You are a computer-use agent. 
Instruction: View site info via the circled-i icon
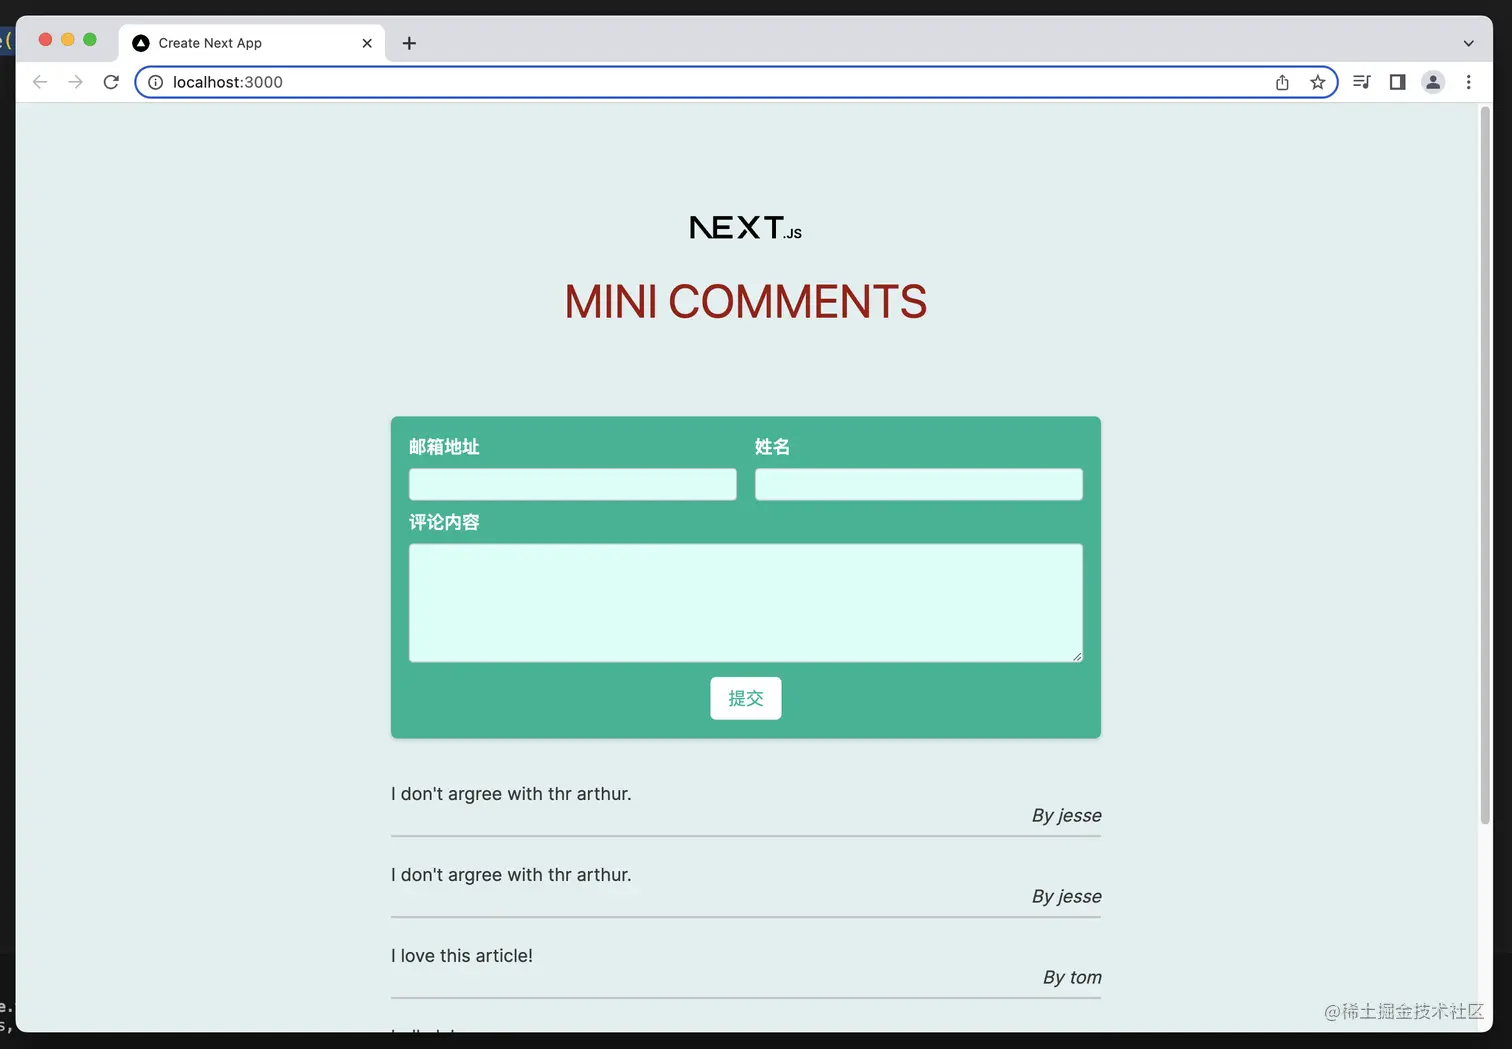point(155,82)
